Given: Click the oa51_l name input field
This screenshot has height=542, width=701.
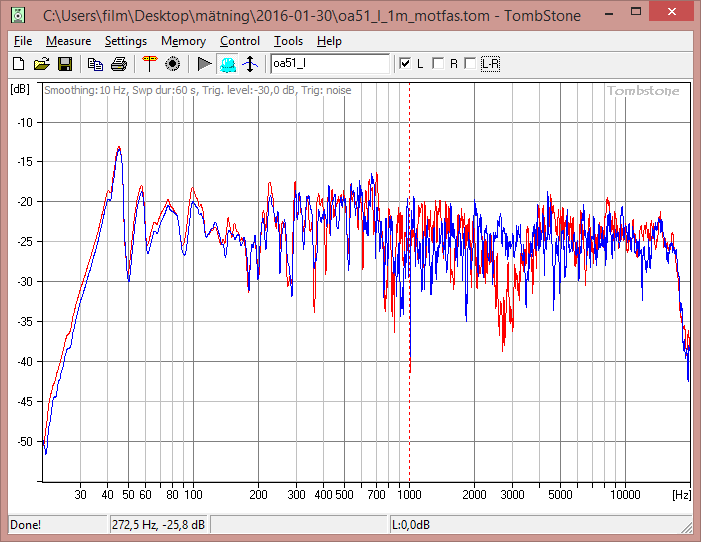Looking at the screenshot, I should click(329, 64).
